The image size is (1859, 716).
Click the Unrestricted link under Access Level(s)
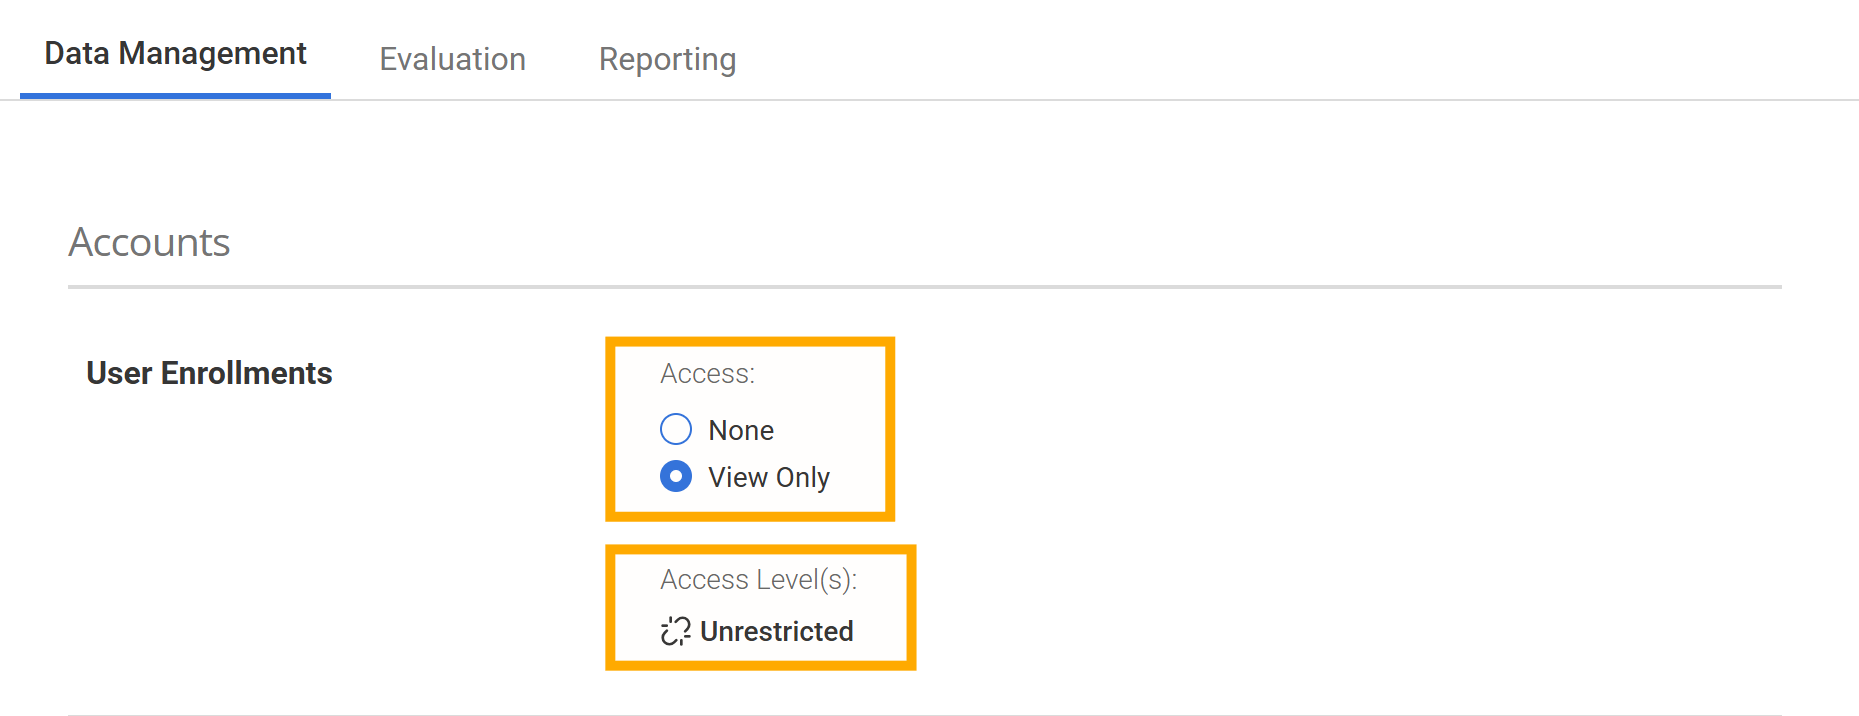coord(778,631)
